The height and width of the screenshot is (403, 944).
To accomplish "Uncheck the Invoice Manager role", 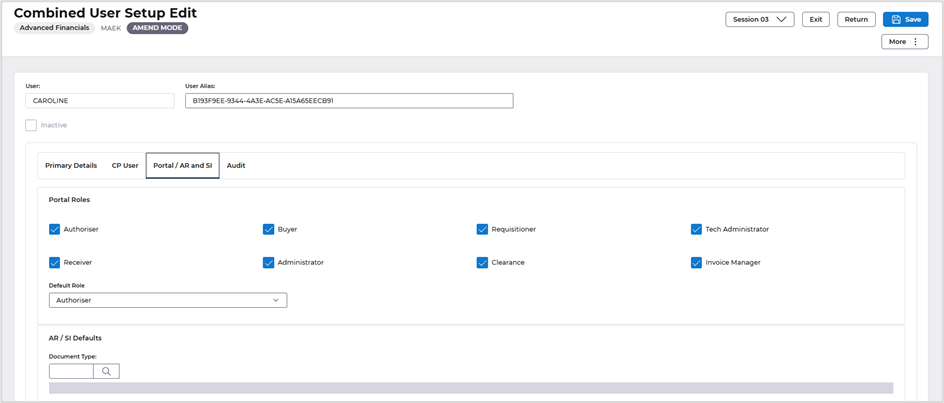I will tap(697, 263).
